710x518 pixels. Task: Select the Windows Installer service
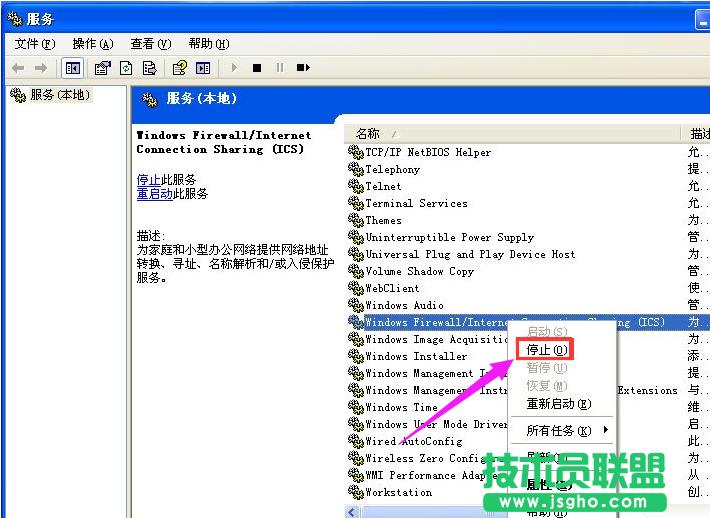416,356
